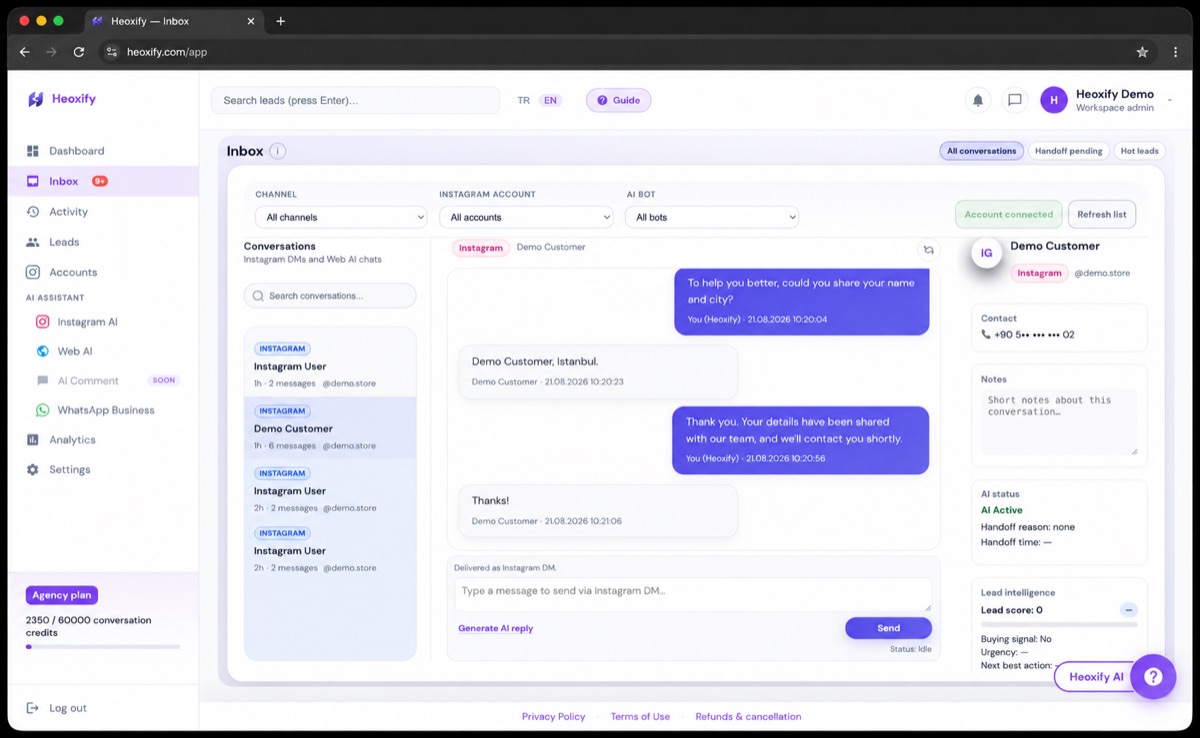
Task: Open Instagram AI assistant via its icon
Action: (43, 322)
